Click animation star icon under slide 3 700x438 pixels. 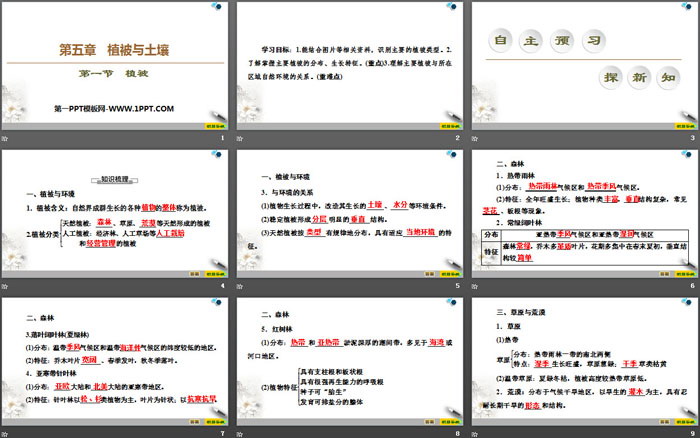click(x=475, y=138)
